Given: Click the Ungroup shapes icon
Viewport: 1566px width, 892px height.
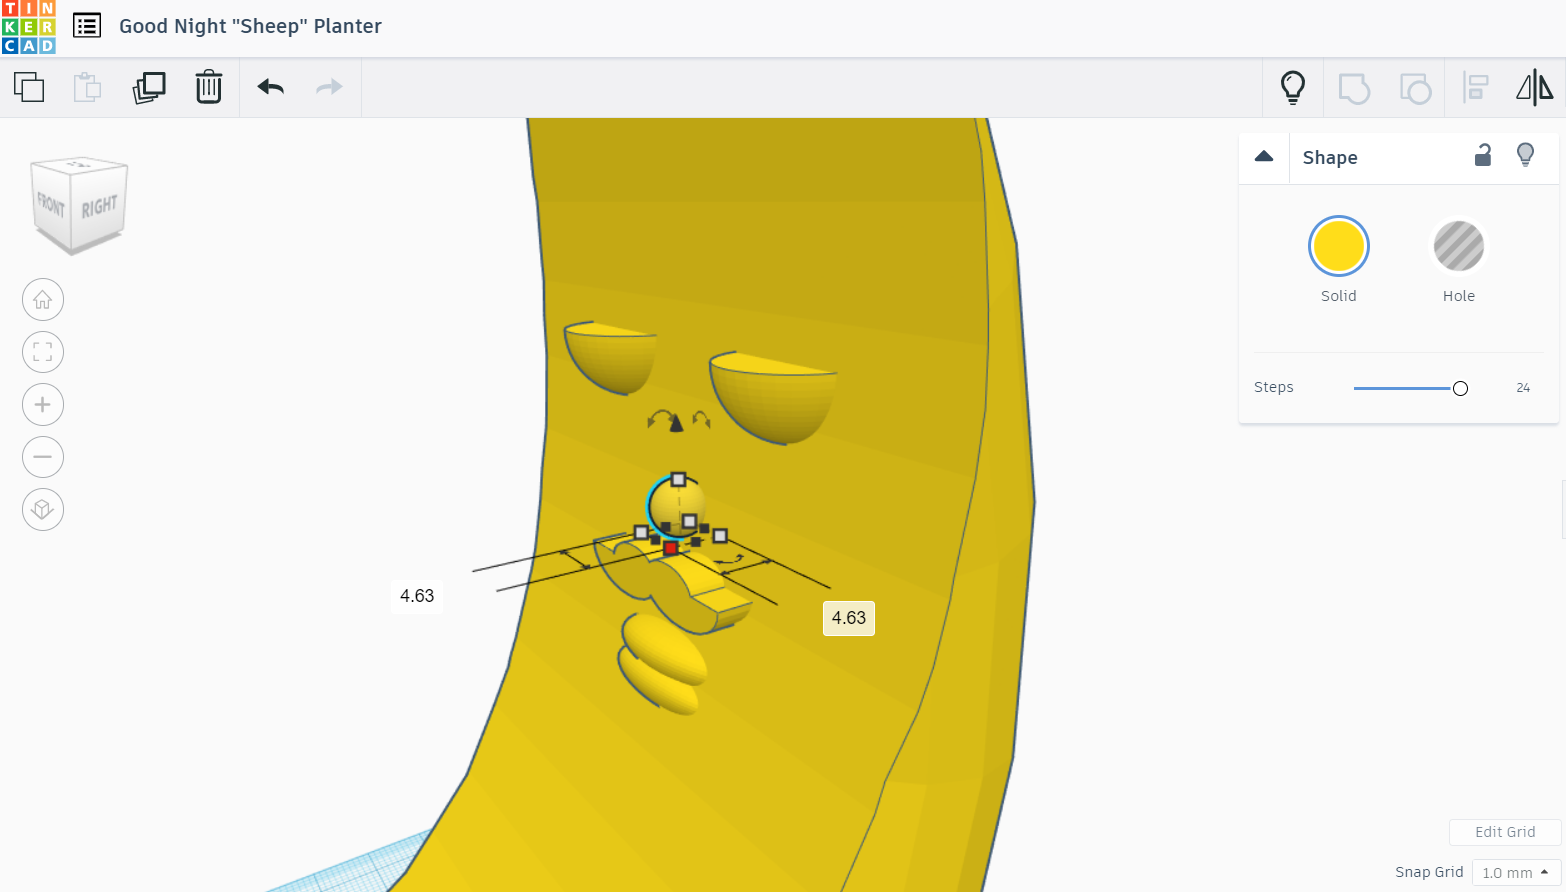Looking at the screenshot, I should coord(1415,89).
